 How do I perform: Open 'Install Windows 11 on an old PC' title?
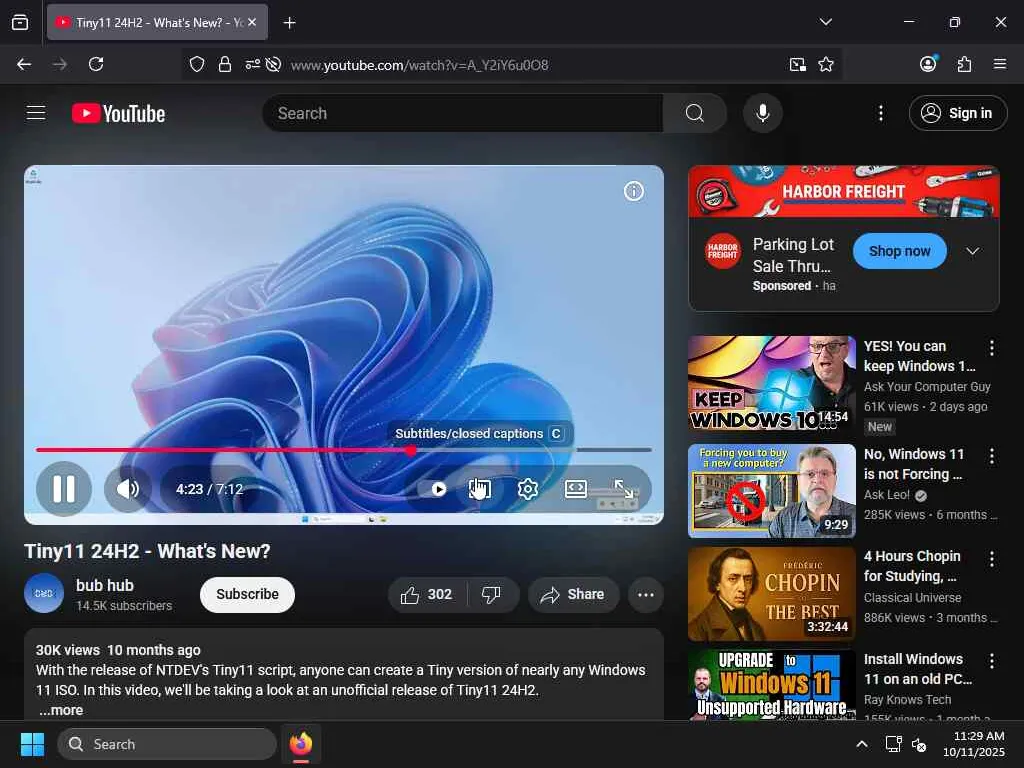pos(918,669)
